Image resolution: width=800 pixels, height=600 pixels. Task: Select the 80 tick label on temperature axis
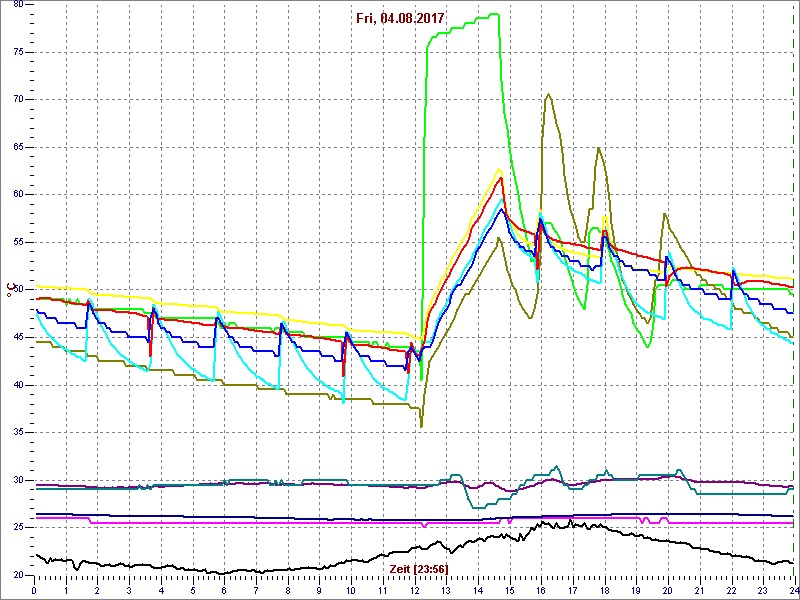tap(18, 4)
